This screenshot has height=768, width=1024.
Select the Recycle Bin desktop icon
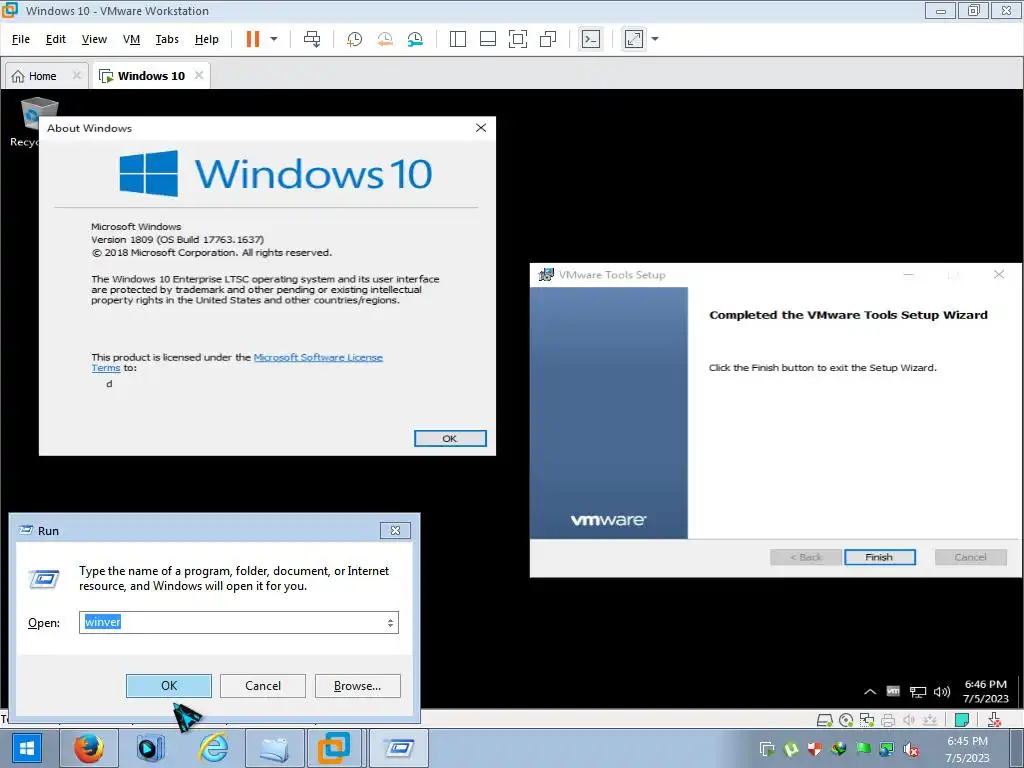point(31,122)
